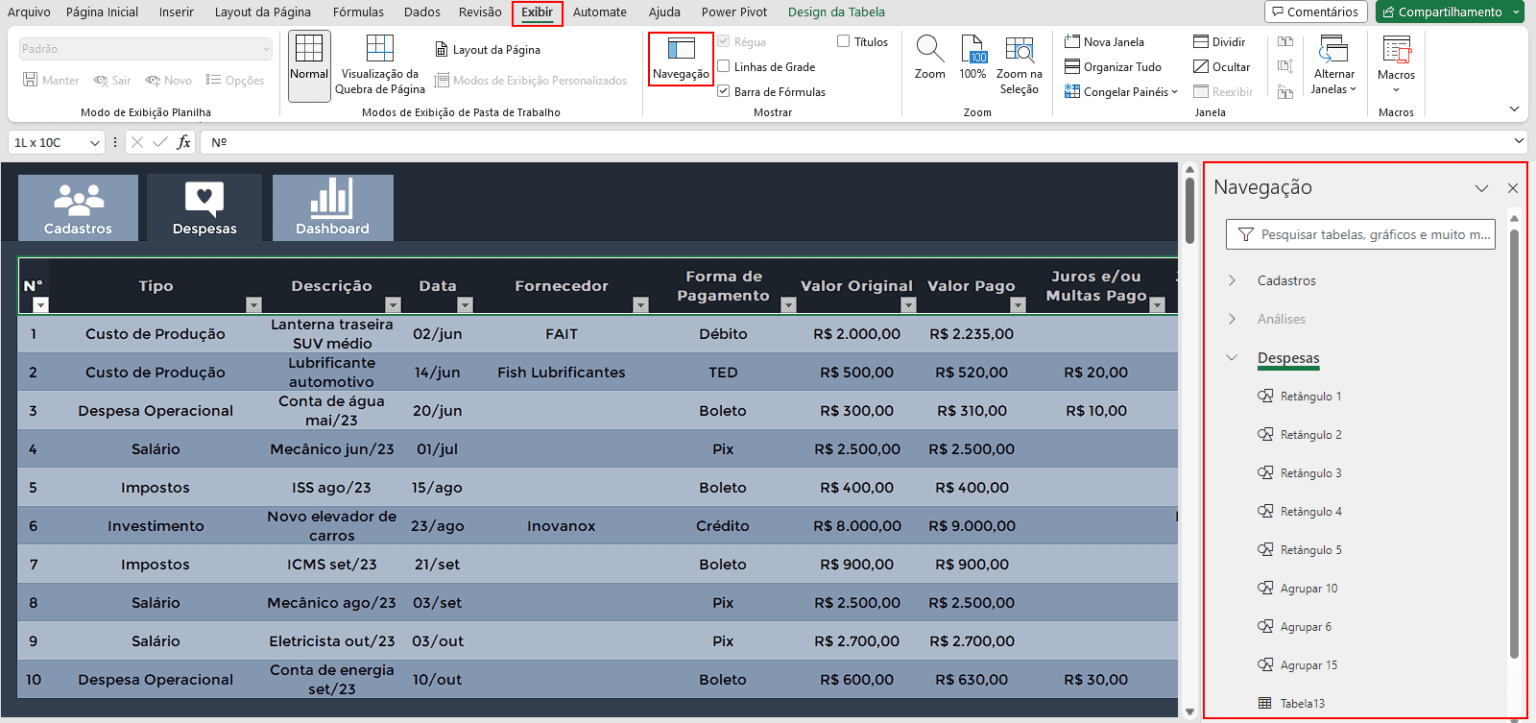Click the navigation search field
The height and width of the screenshot is (723, 1536).
1360,235
